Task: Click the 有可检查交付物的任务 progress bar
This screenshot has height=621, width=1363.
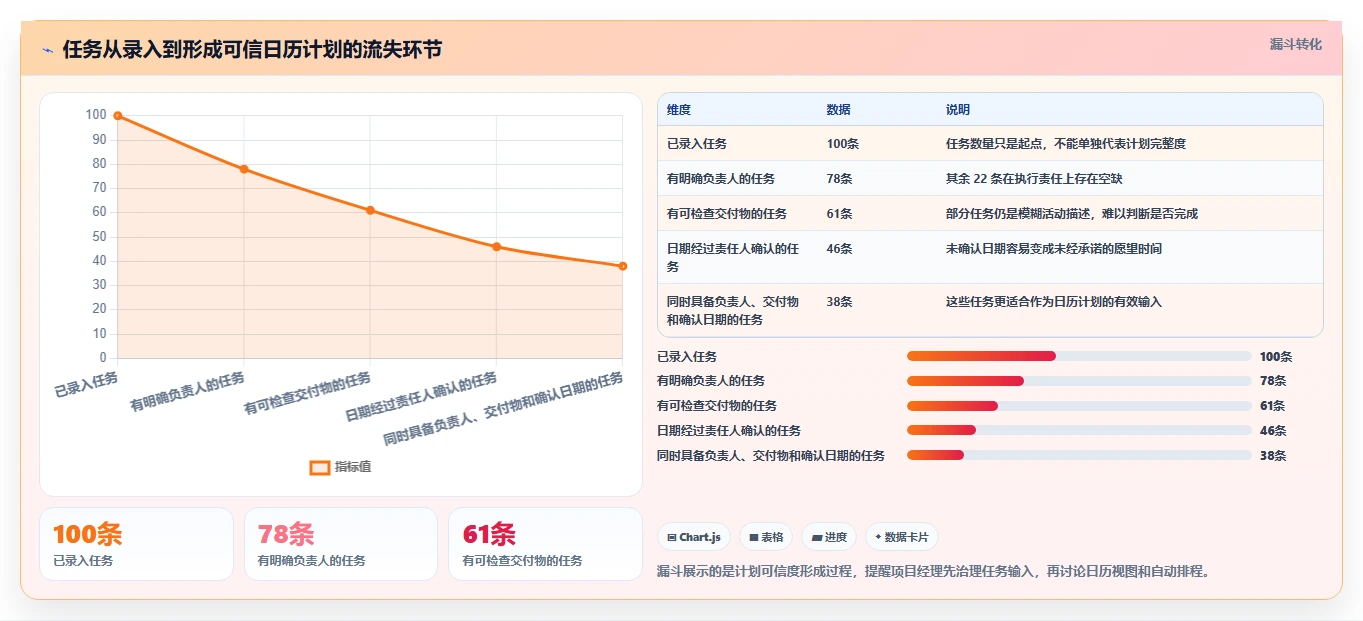Action: click(x=1079, y=406)
